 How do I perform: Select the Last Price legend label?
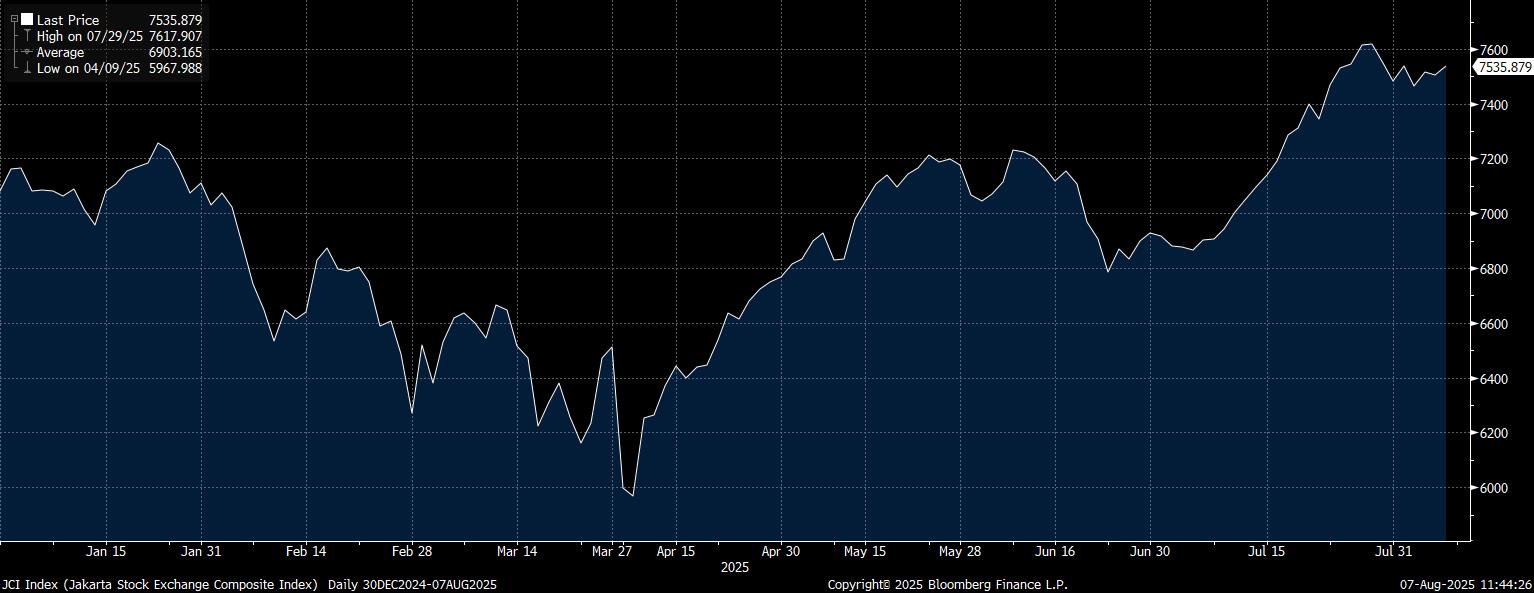tap(67, 20)
